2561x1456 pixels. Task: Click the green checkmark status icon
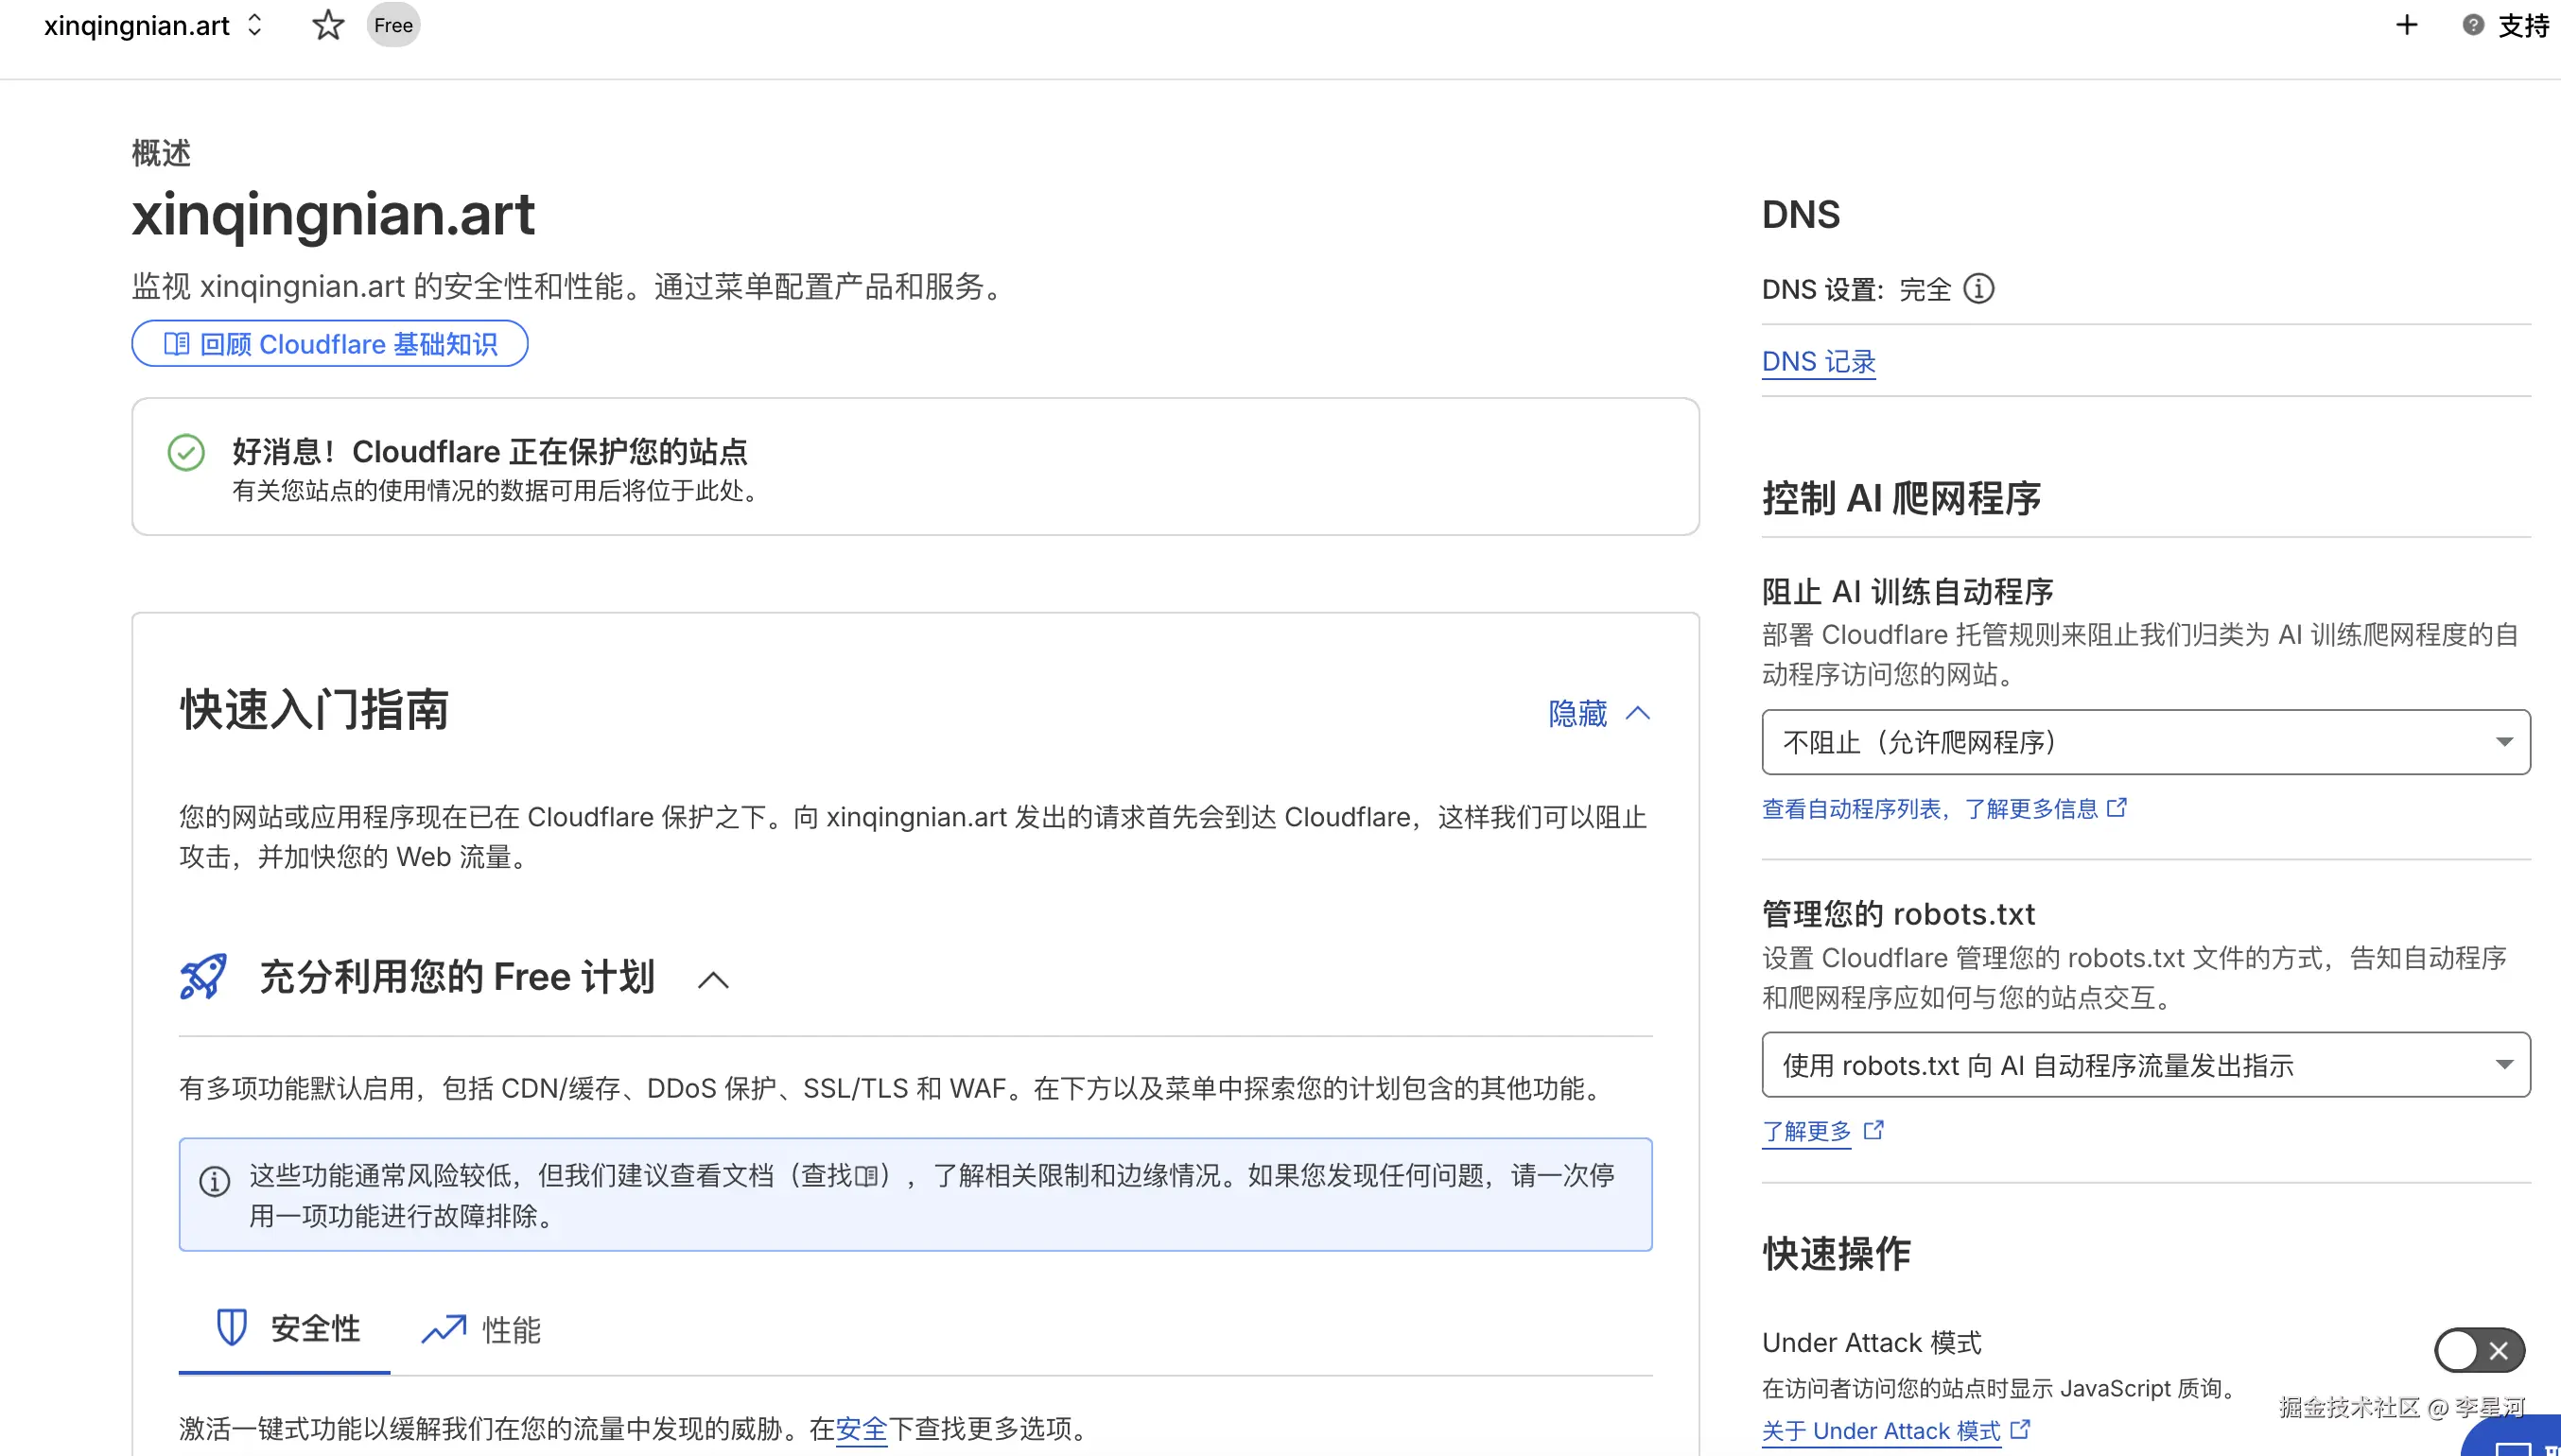pyautogui.click(x=186, y=453)
